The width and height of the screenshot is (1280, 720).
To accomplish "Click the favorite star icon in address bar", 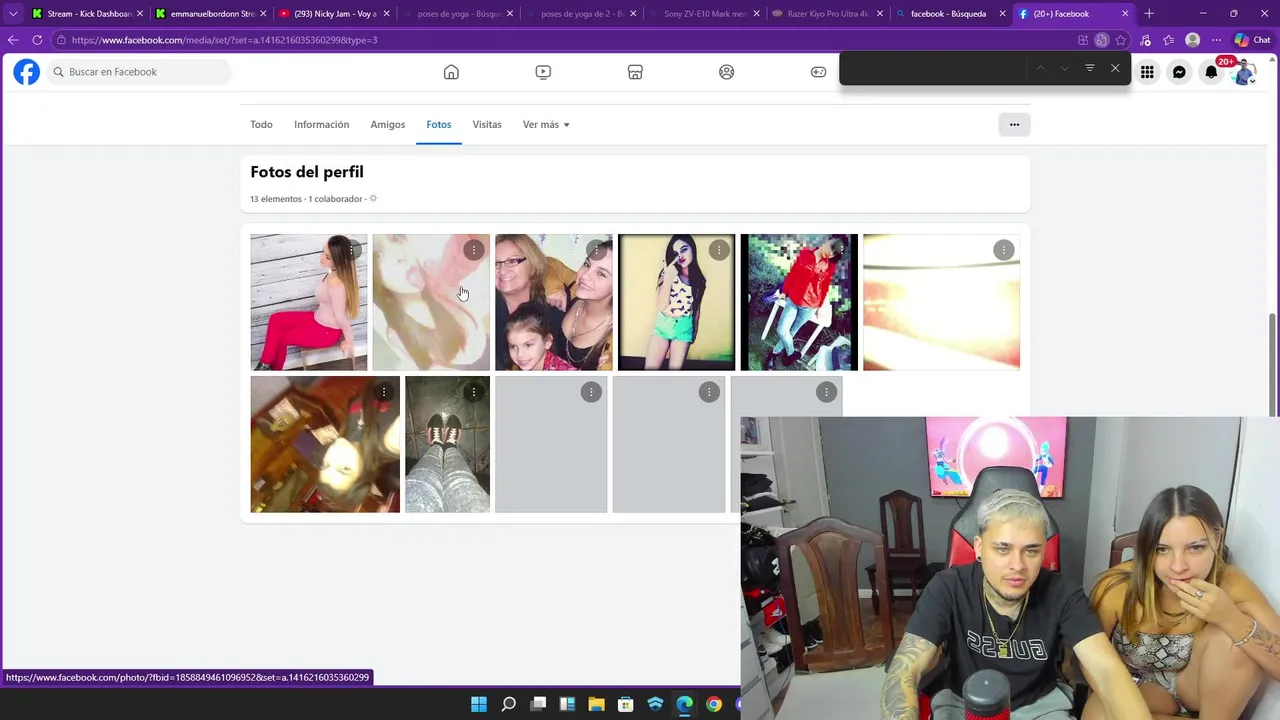I will [1121, 40].
